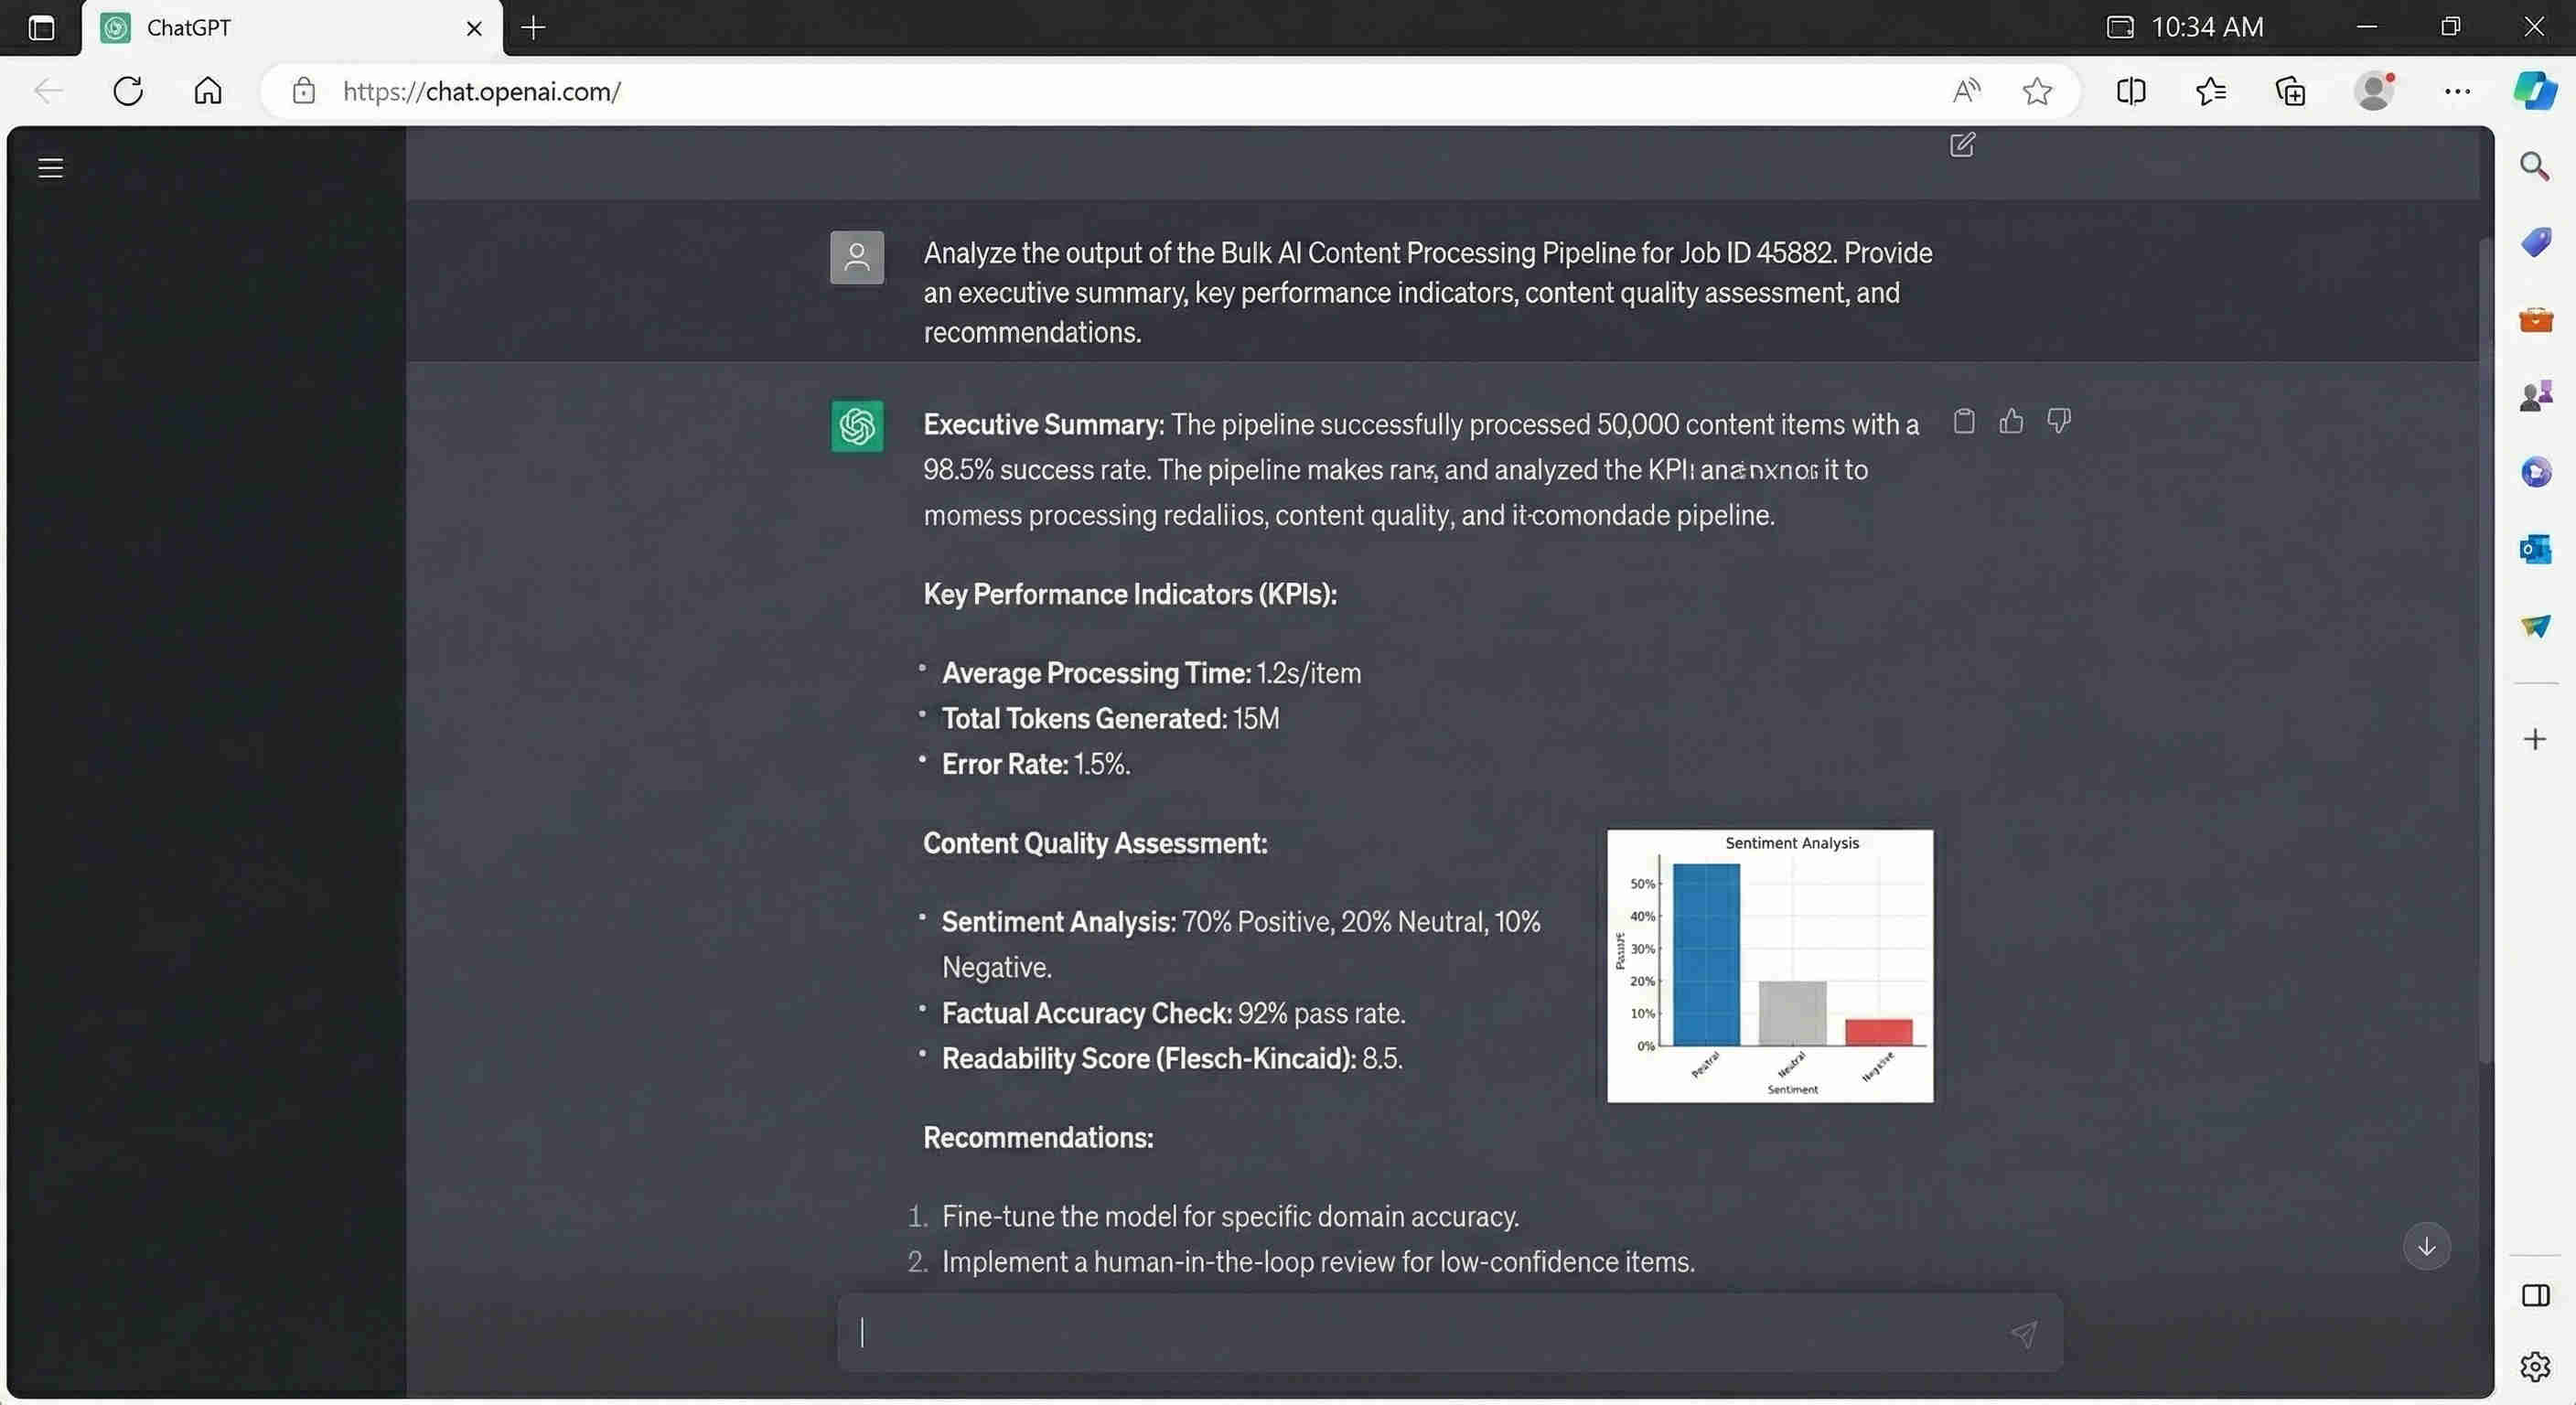Click the clock at 10:34 AM
This screenshot has width=2576, height=1405.
pyautogui.click(x=2206, y=27)
